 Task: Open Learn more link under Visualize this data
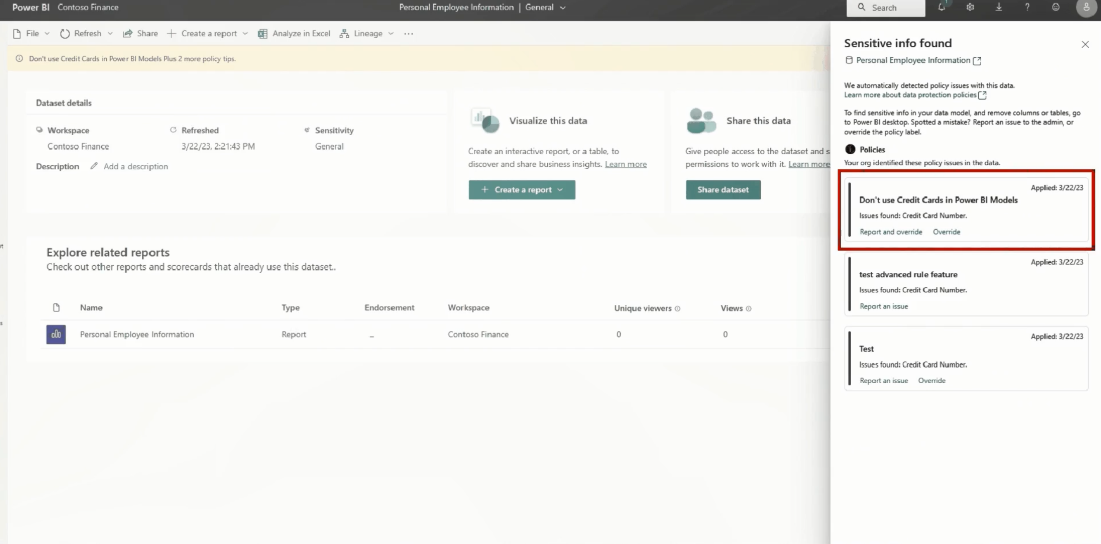point(626,164)
